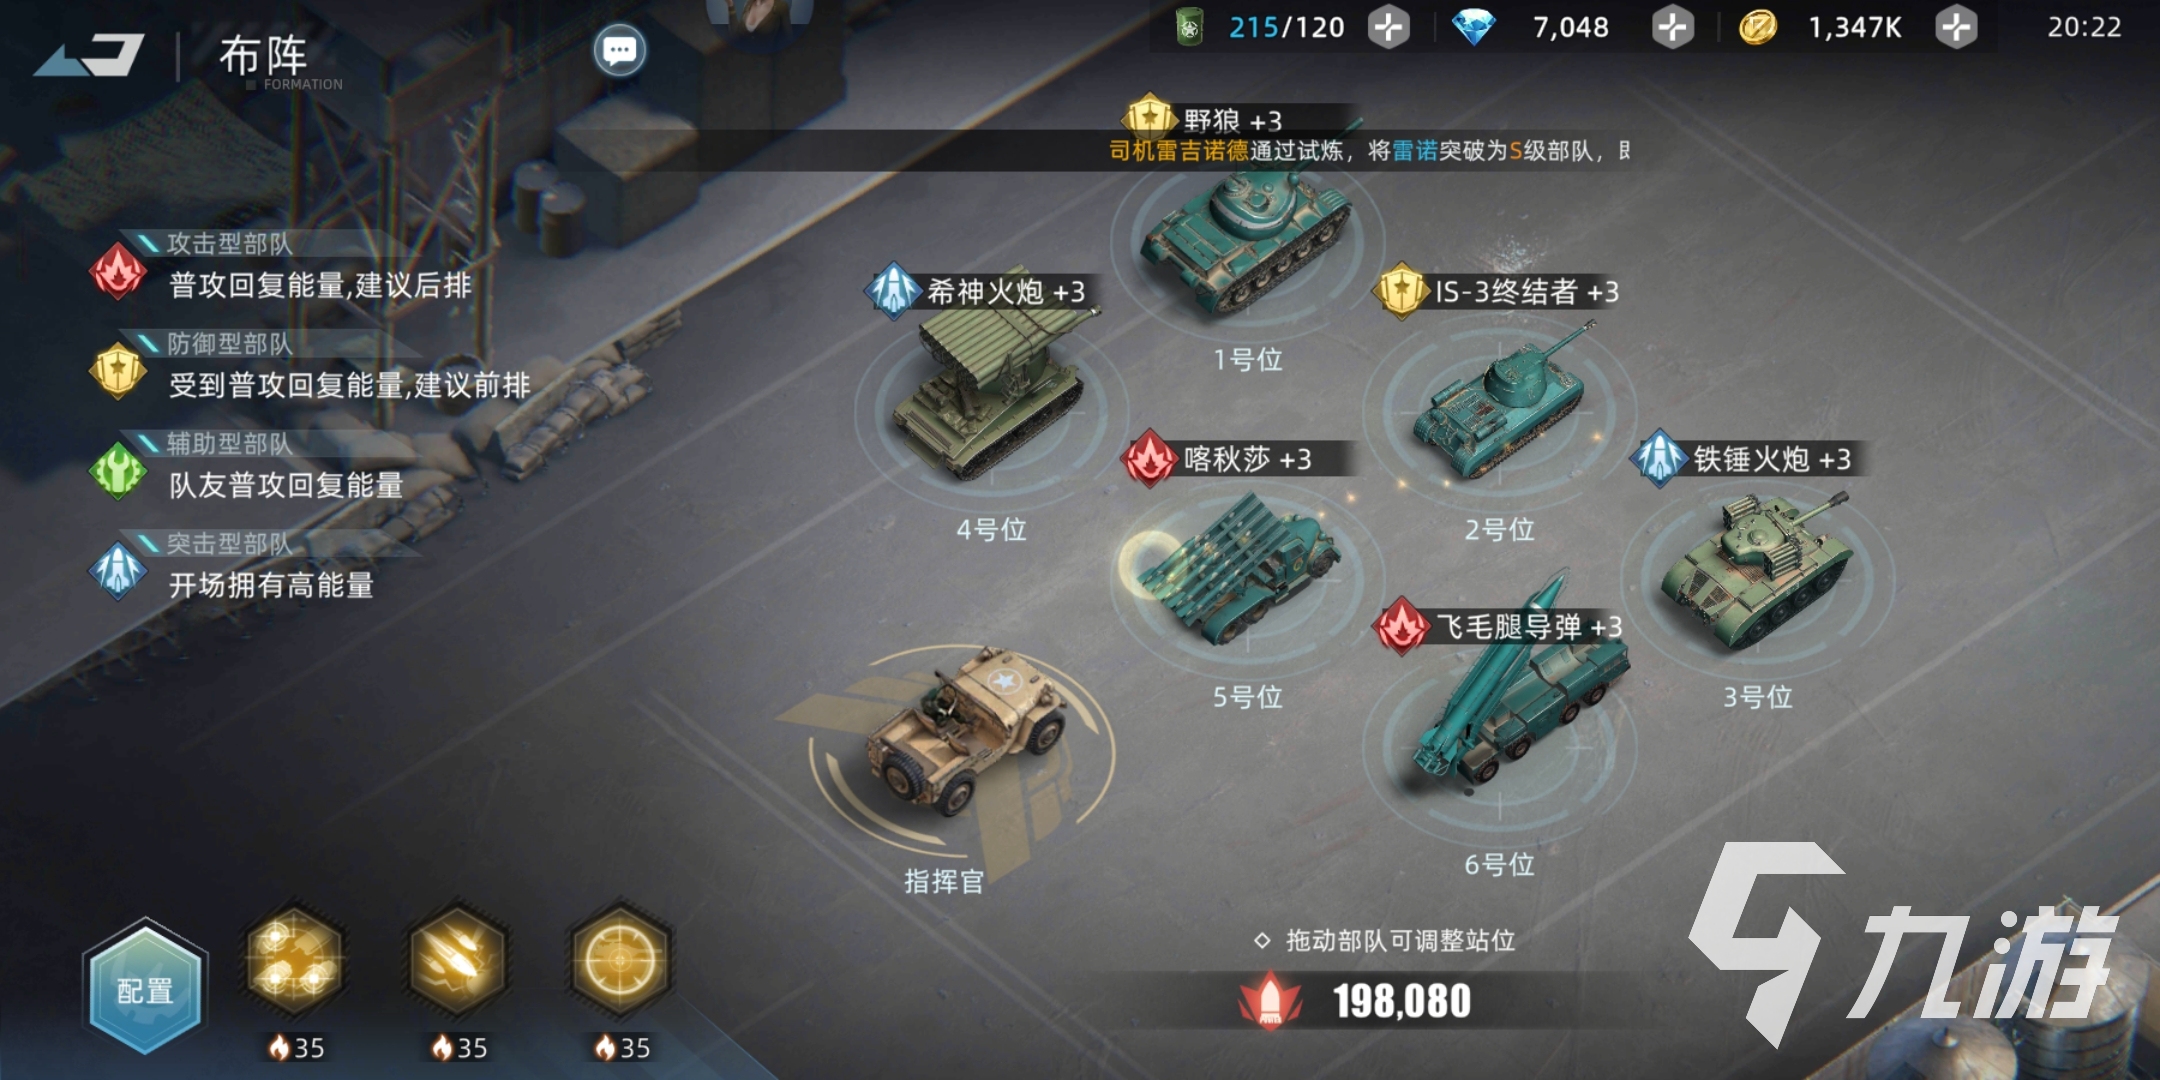The width and height of the screenshot is (2160, 1080).
Task: Open the 配置 hexagon button
Action: pos(146,988)
